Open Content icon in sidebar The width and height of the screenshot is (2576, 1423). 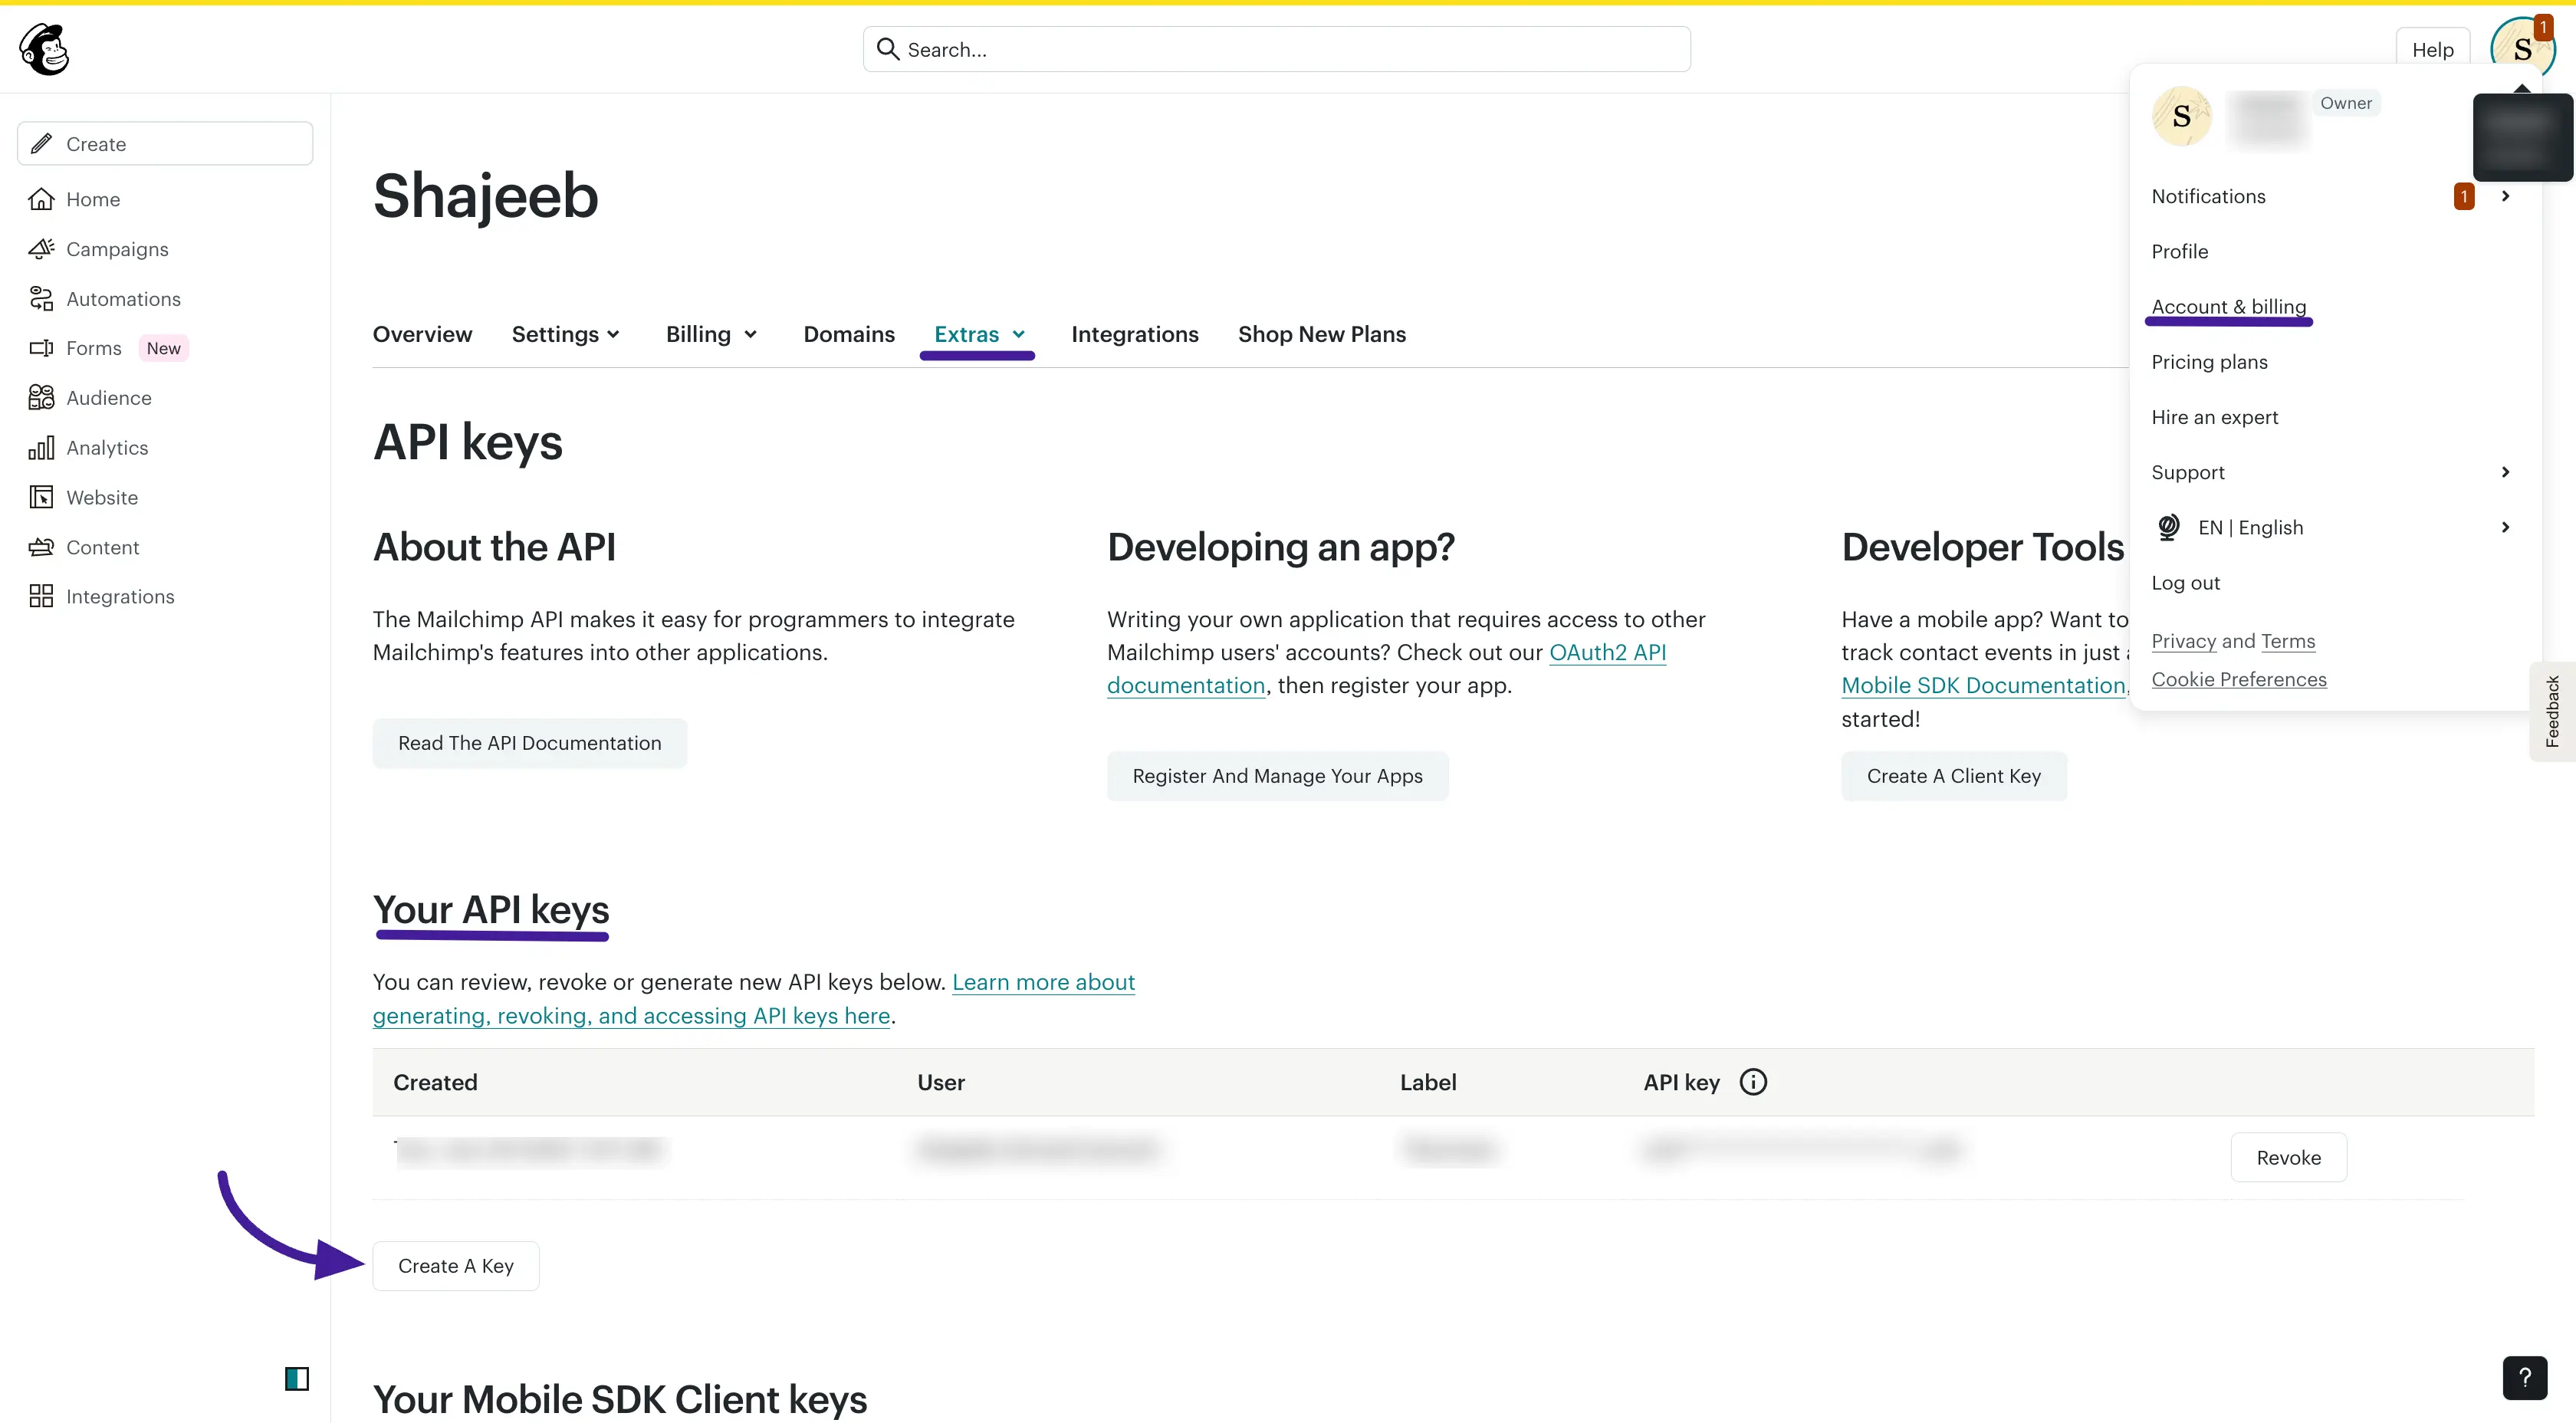coord(41,547)
